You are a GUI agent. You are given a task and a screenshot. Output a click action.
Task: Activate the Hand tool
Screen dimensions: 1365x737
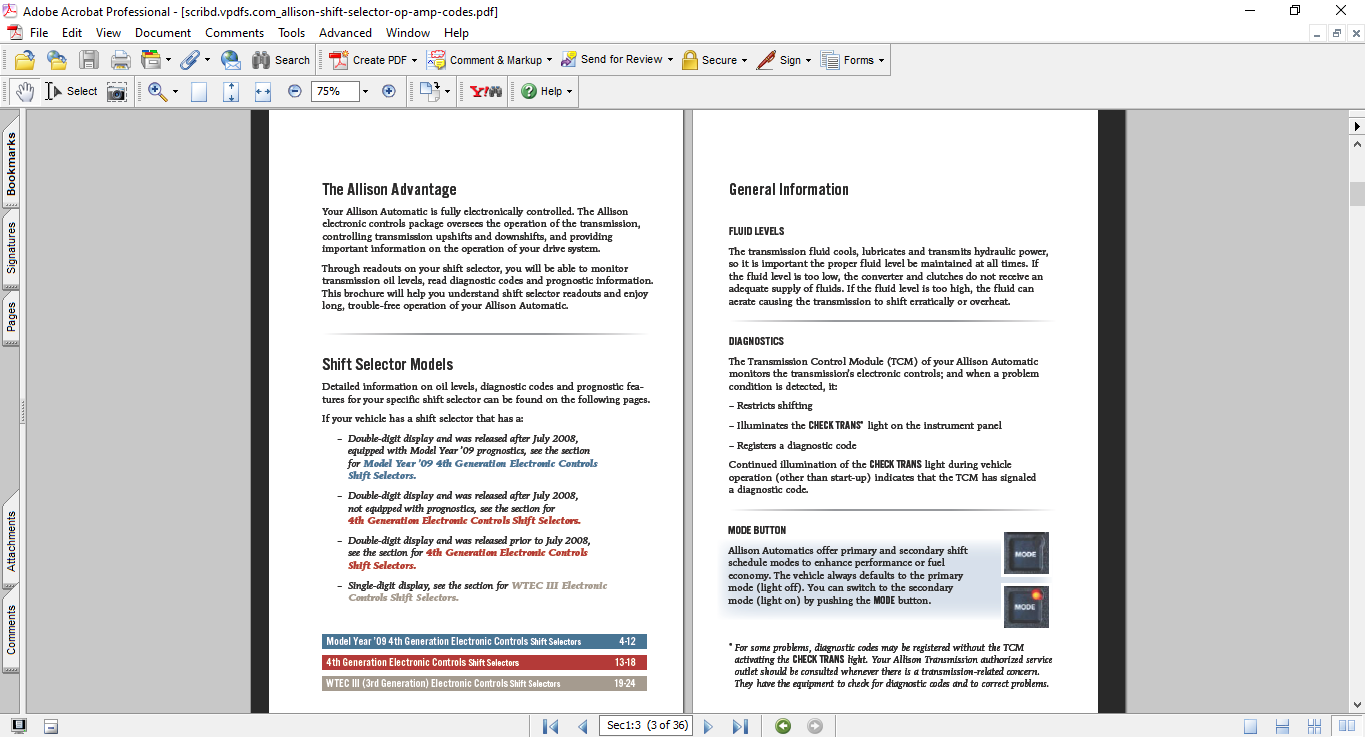(x=24, y=92)
